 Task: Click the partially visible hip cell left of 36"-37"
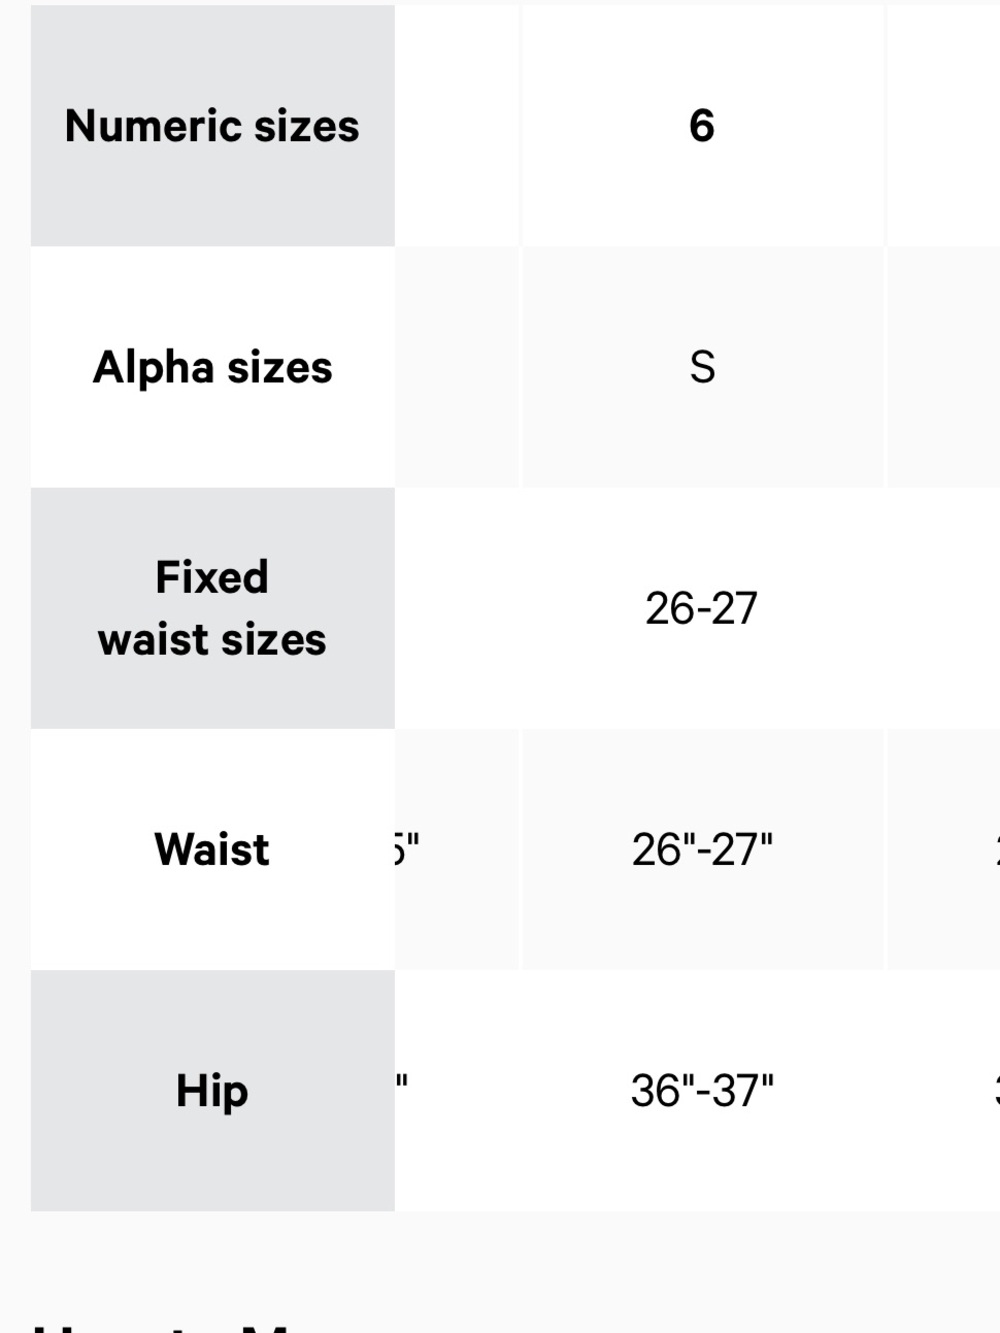[457, 1090]
